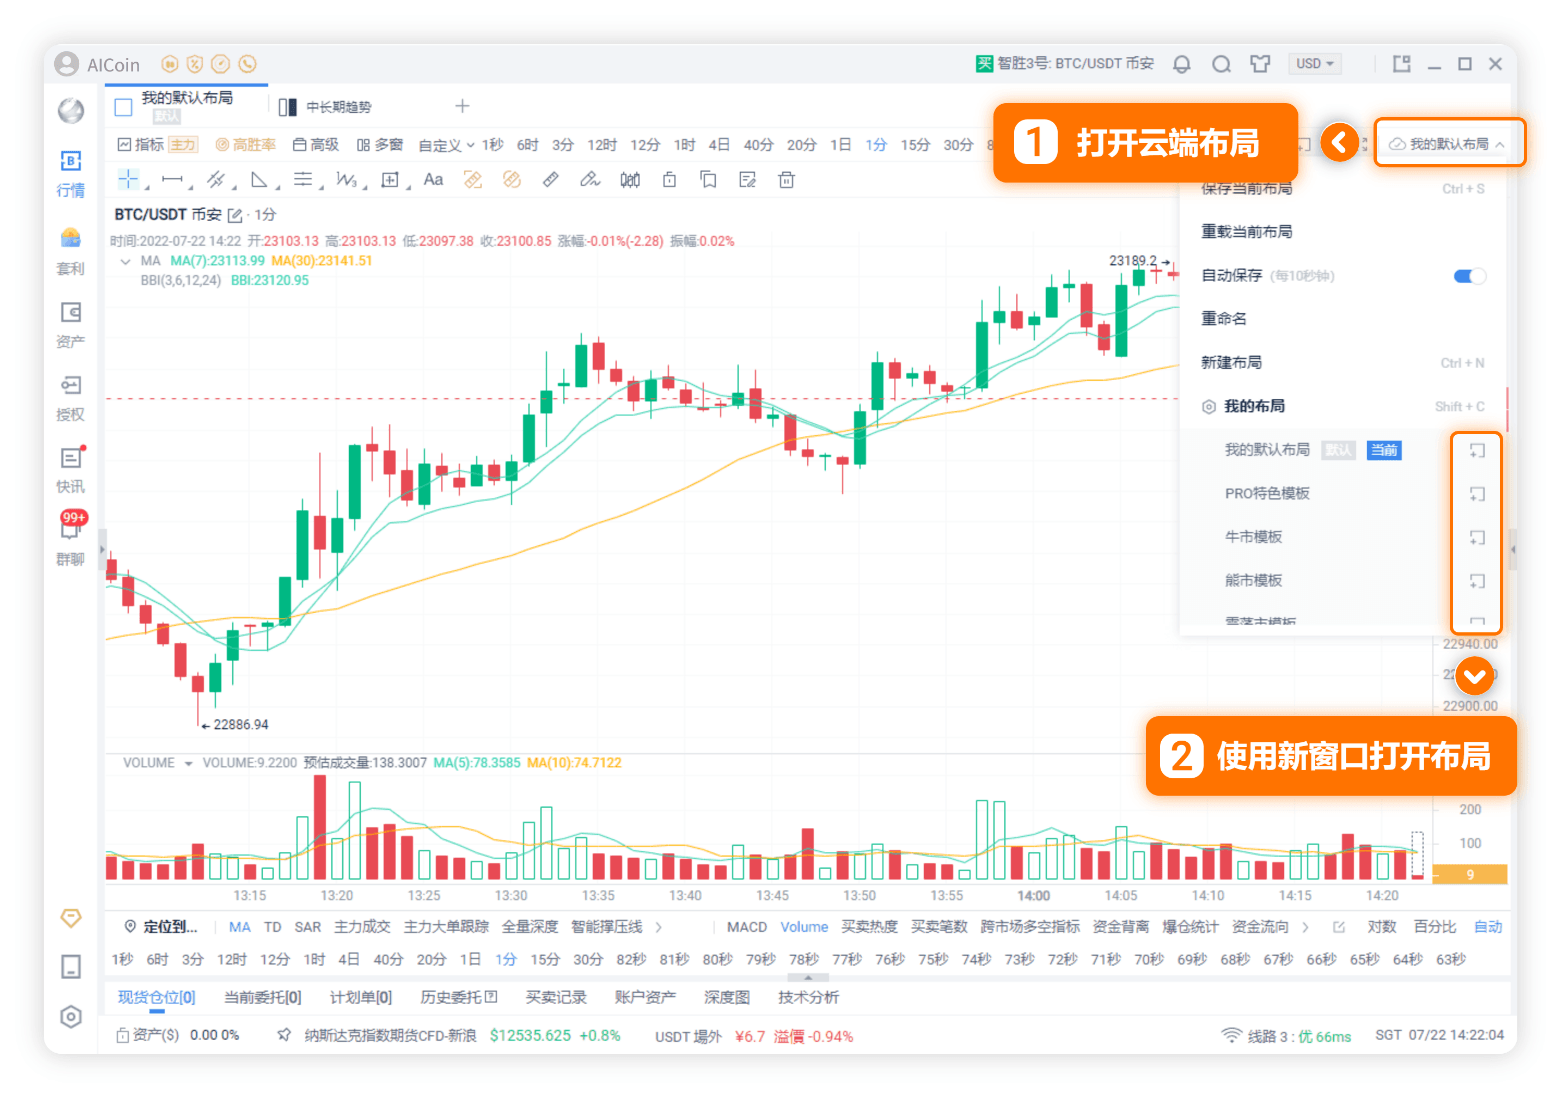
Task: Click the 高级 advanced button
Action: [x=316, y=145]
